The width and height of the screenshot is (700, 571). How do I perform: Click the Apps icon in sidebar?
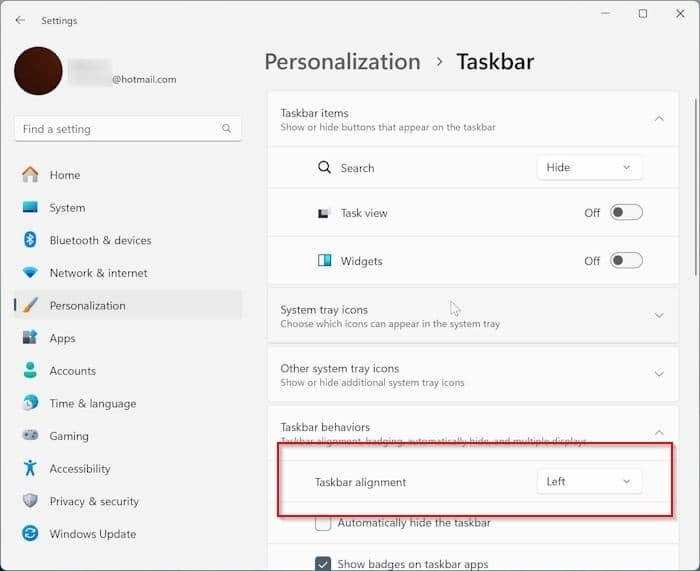30,338
